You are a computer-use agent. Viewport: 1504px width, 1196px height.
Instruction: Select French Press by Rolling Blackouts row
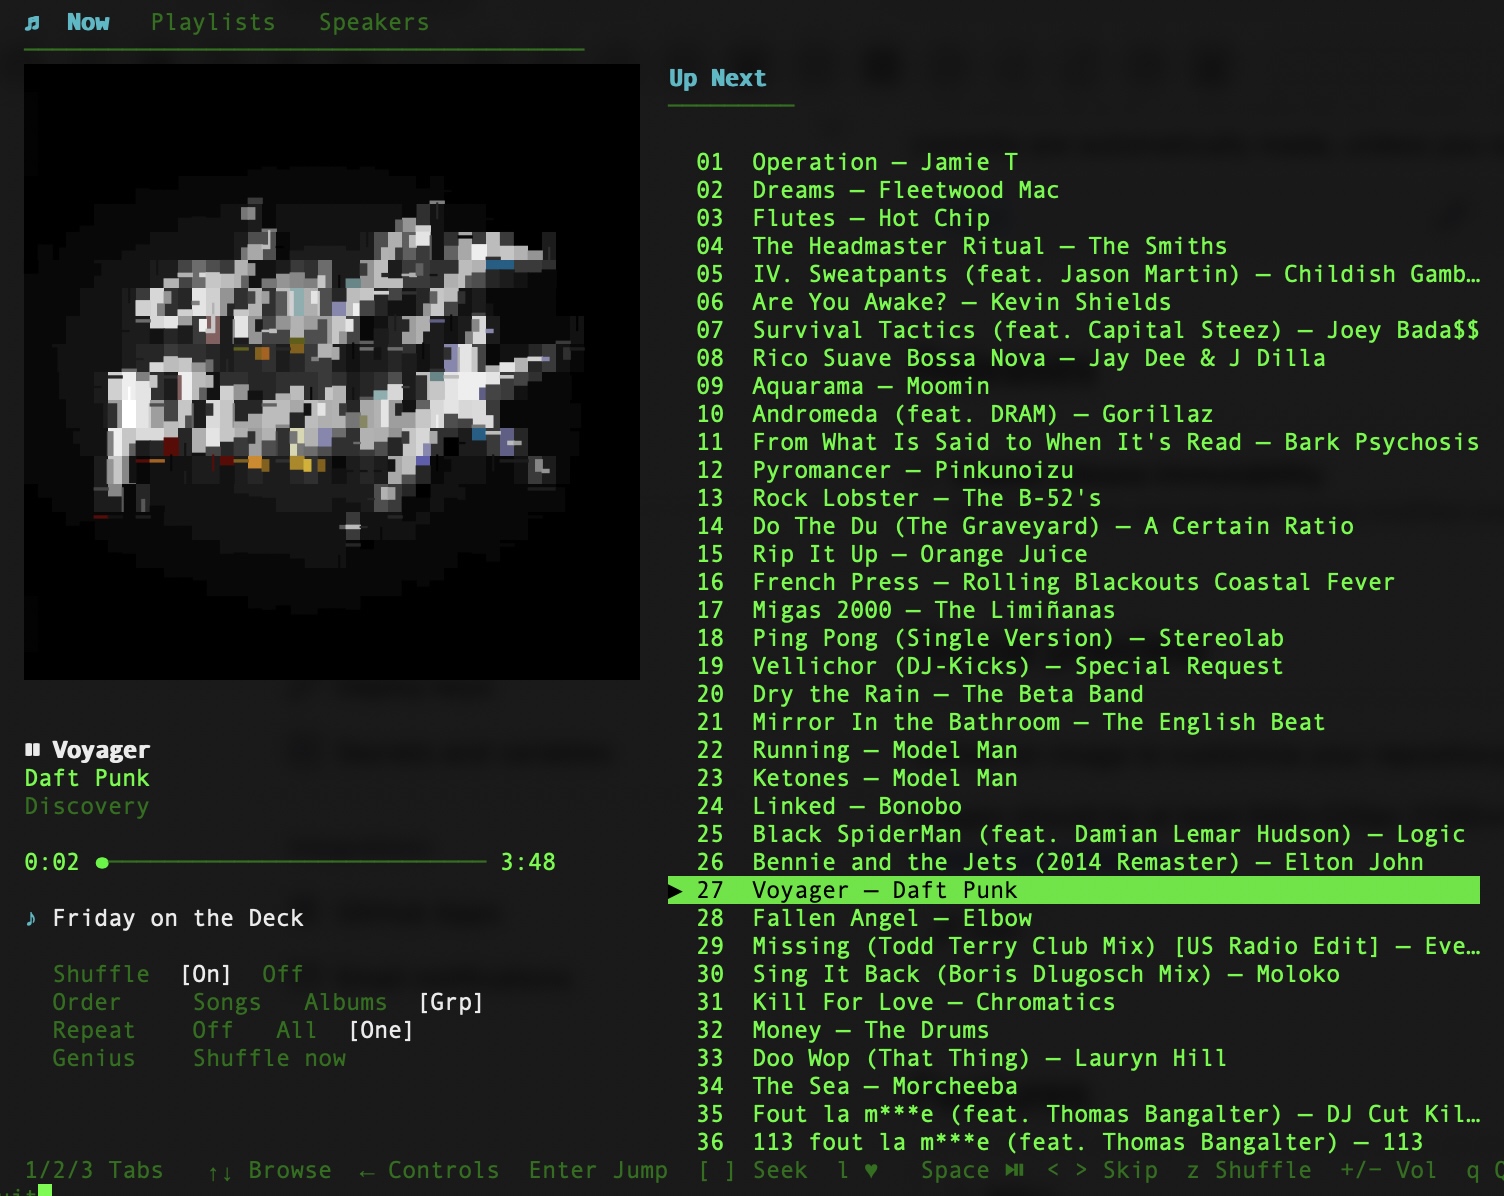click(1074, 582)
